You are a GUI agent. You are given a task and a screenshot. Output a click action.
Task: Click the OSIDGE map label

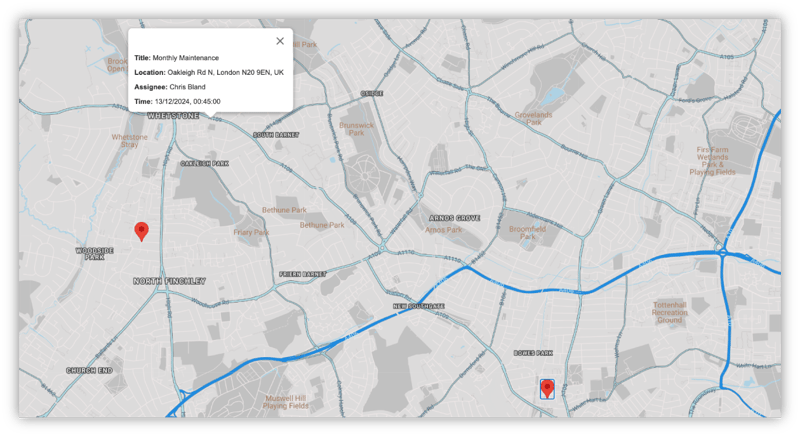(x=372, y=93)
